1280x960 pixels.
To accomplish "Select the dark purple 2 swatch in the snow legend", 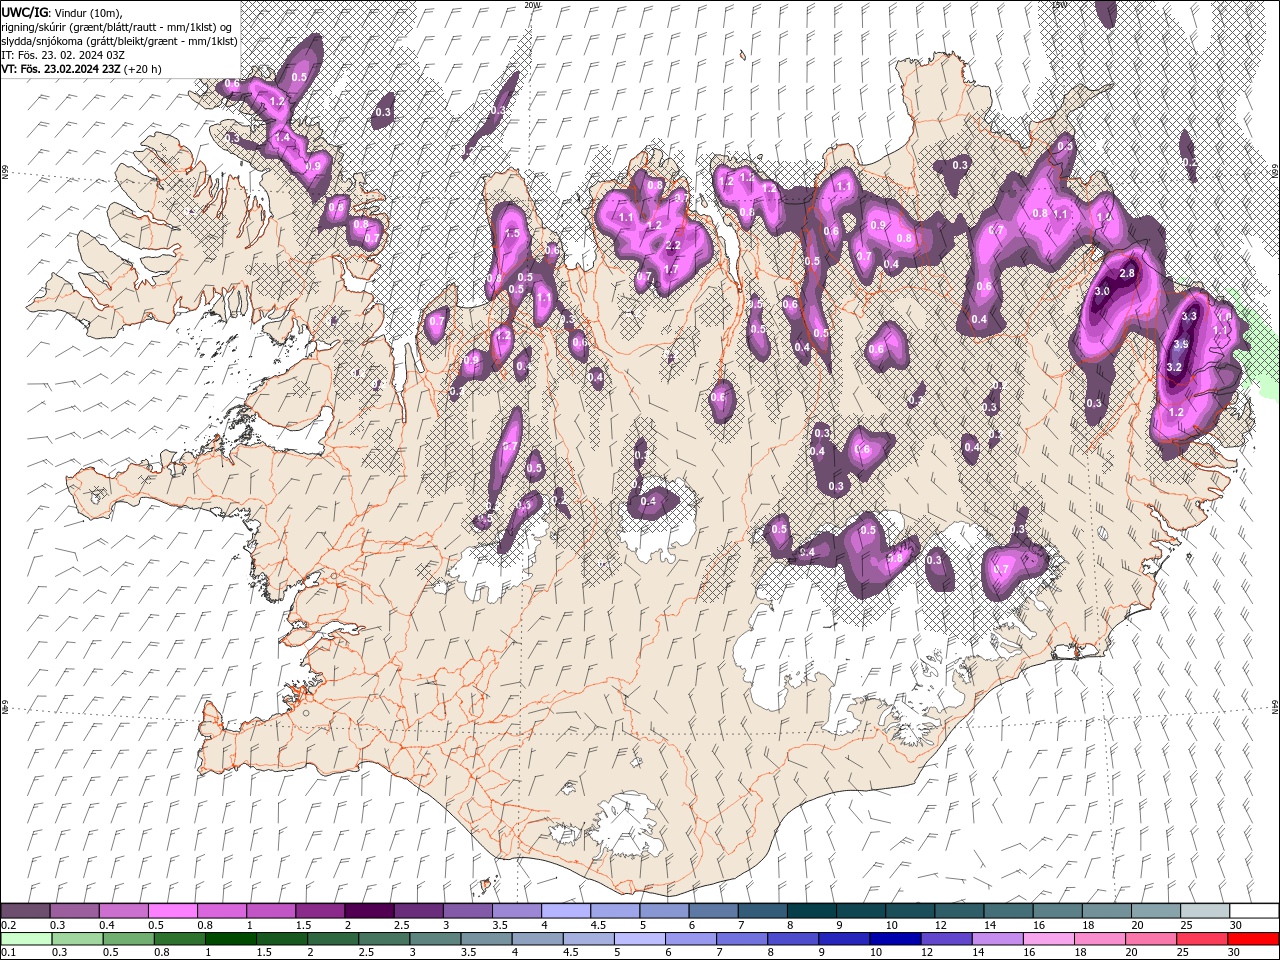I will pos(368,911).
